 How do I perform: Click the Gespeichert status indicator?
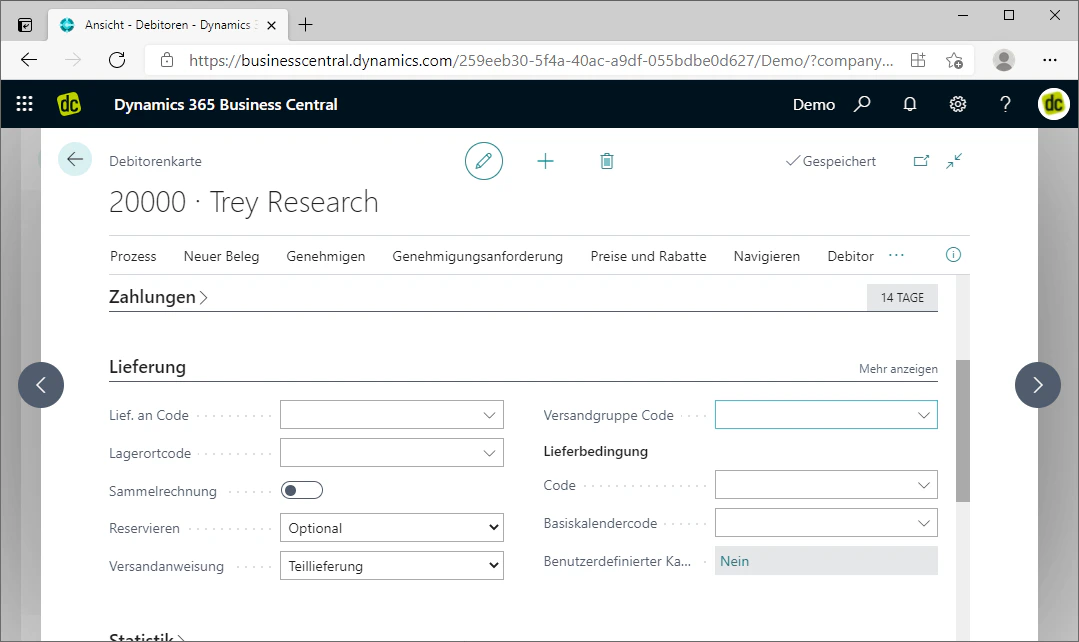click(x=831, y=161)
